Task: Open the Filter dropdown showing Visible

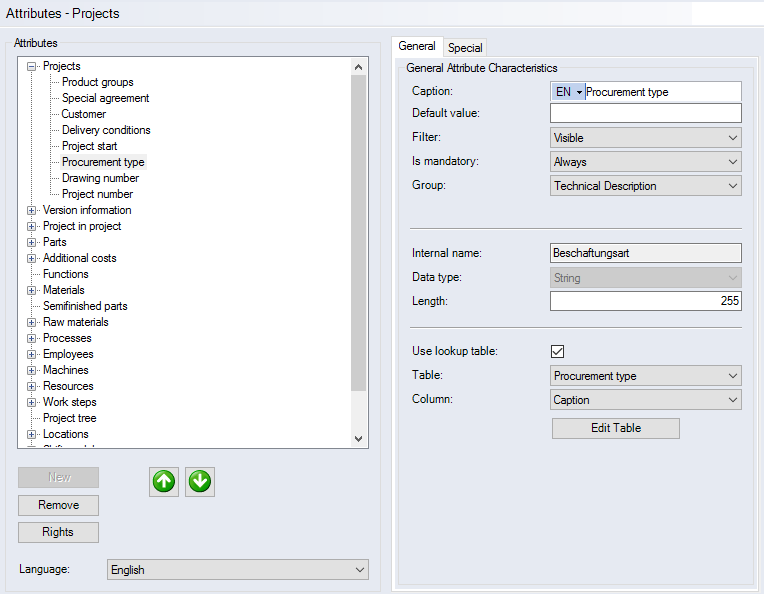Action: coord(645,138)
